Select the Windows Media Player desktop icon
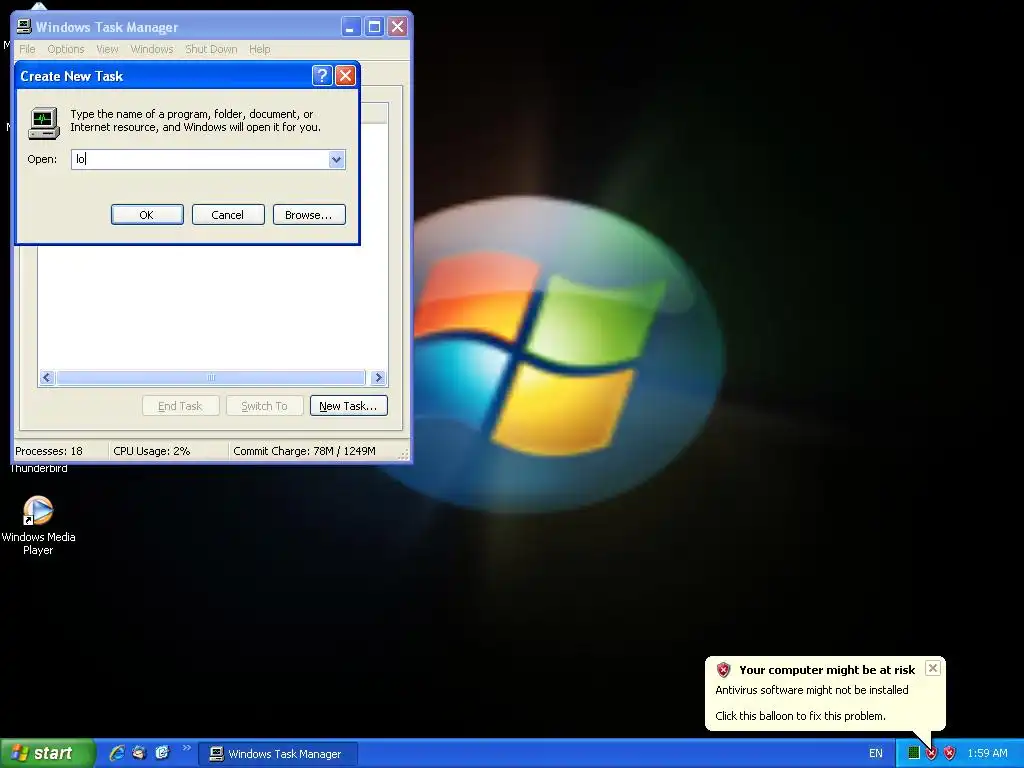This screenshot has height=768, width=1024. tap(38, 526)
